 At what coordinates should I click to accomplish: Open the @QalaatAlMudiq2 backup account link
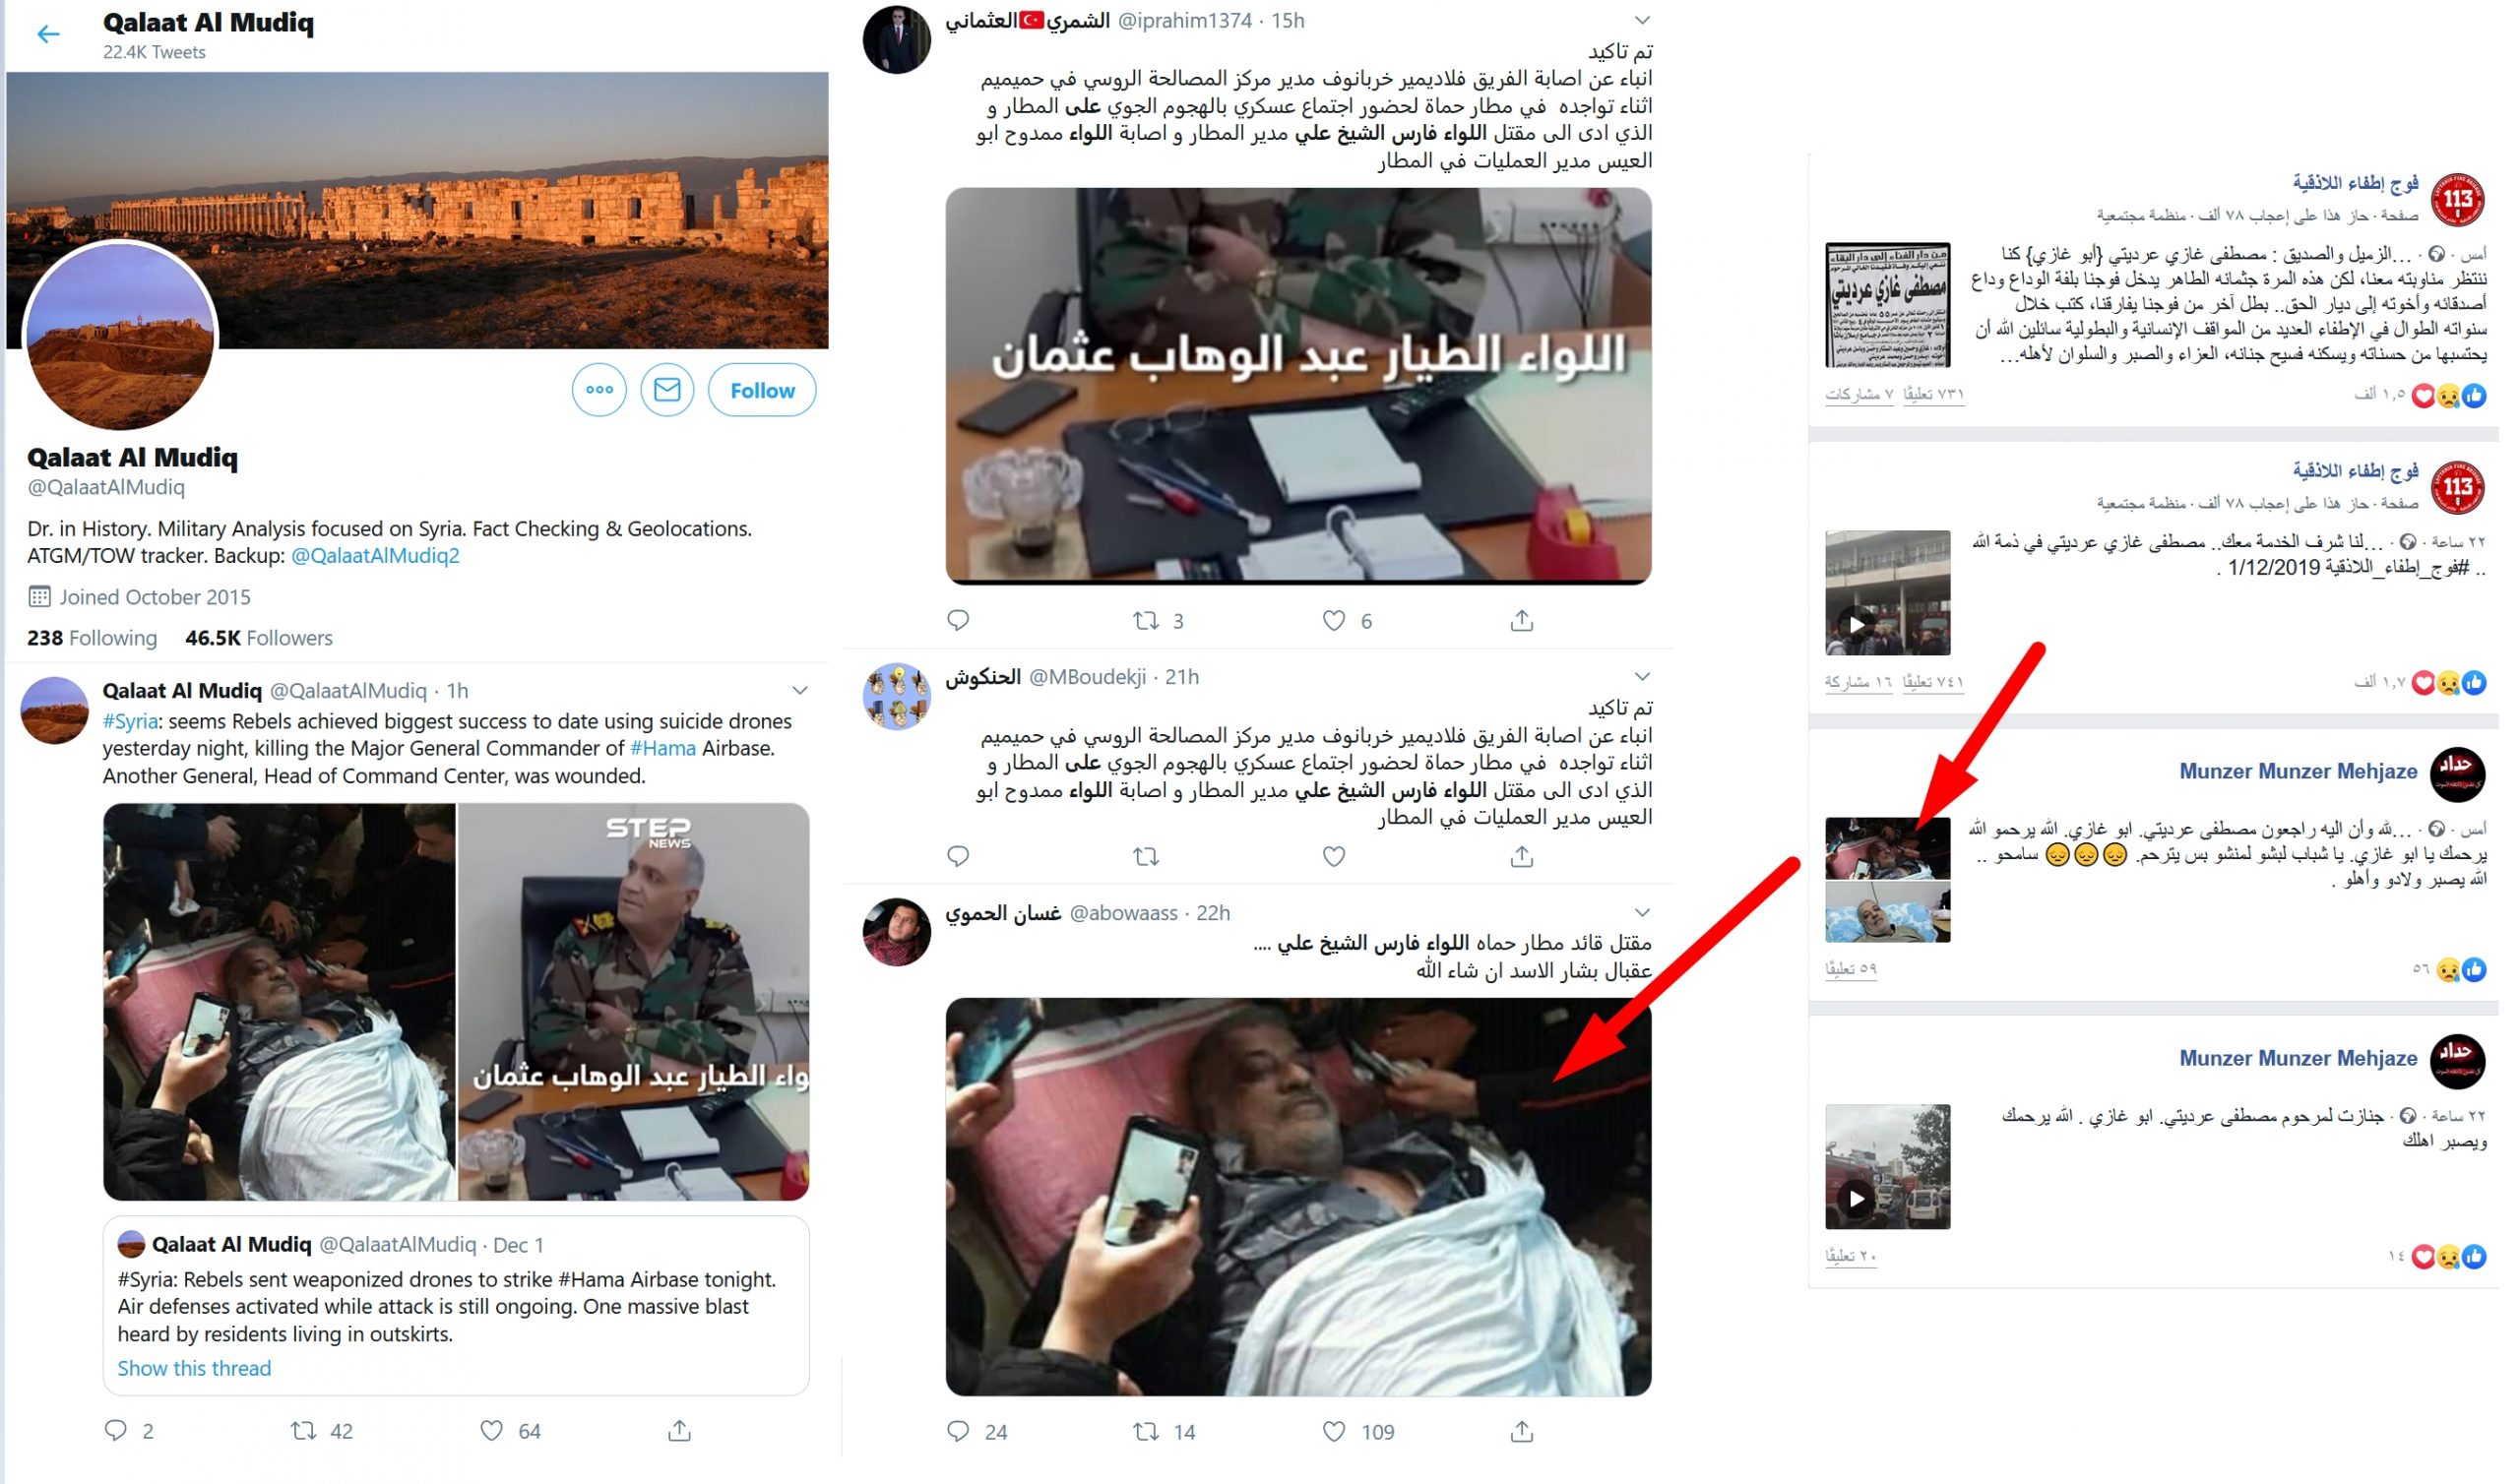[x=375, y=556]
